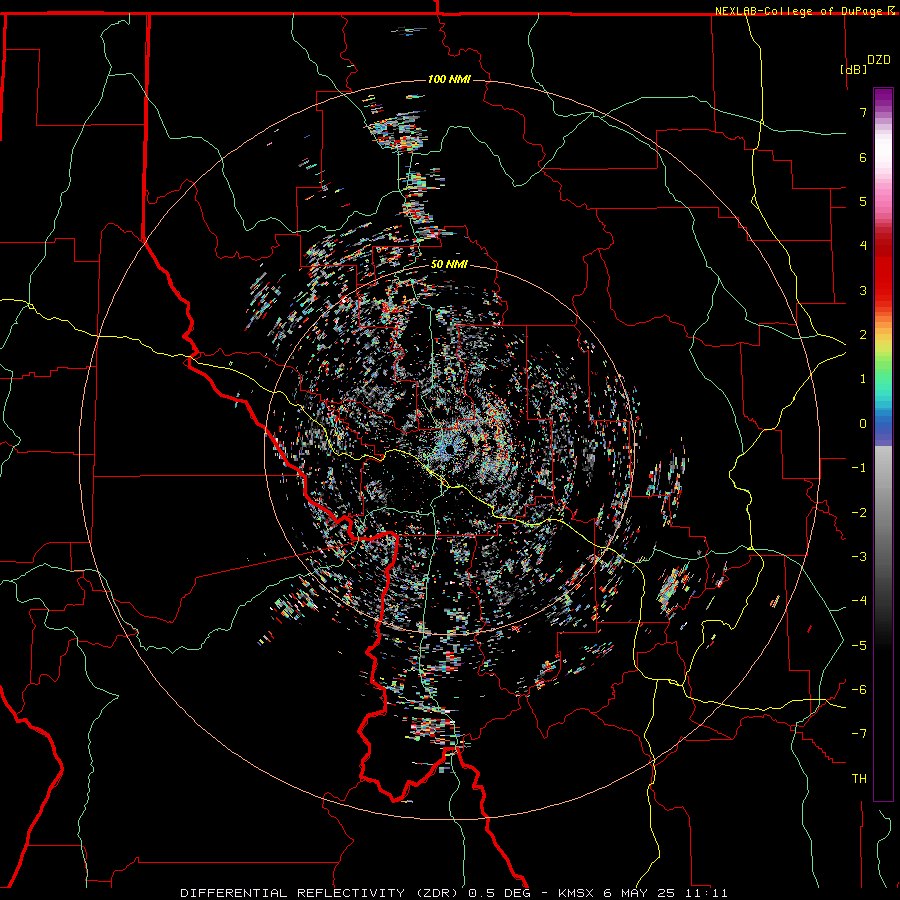Click the 4 value on the color scale
900x900 pixels.
pyautogui.click(x=863, y=246)
